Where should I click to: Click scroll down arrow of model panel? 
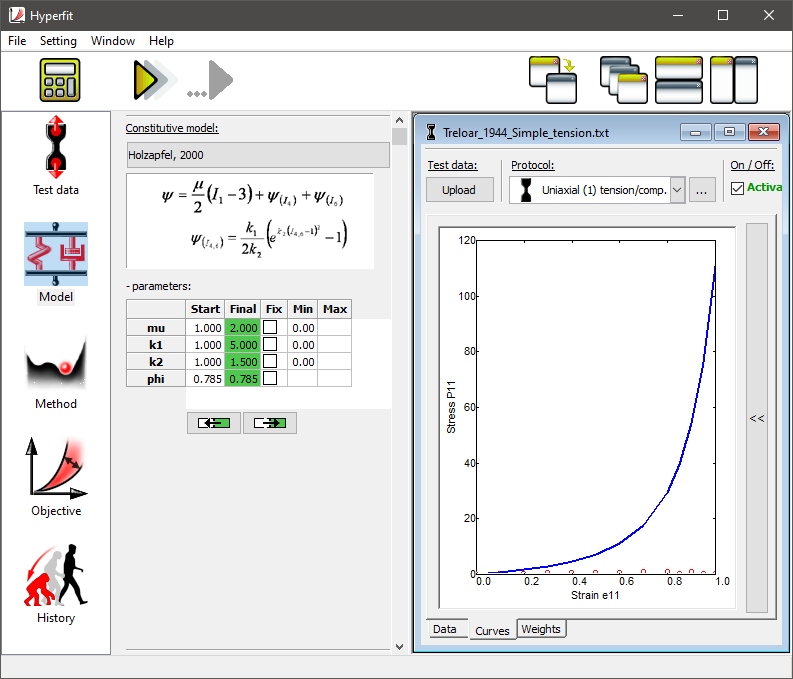point(399,647)
